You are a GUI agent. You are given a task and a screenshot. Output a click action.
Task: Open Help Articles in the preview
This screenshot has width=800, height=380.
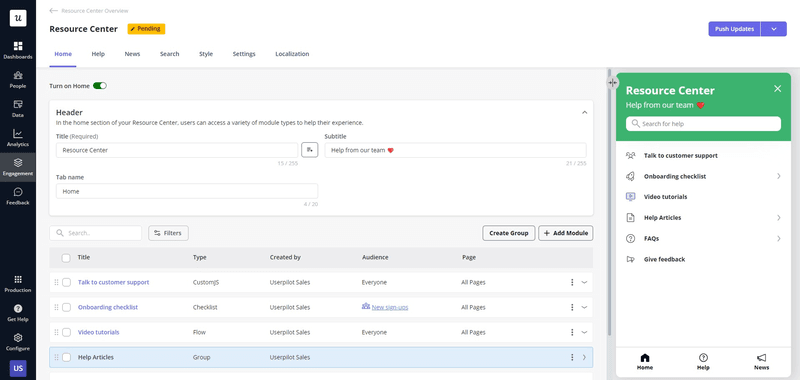pos(703,217)
